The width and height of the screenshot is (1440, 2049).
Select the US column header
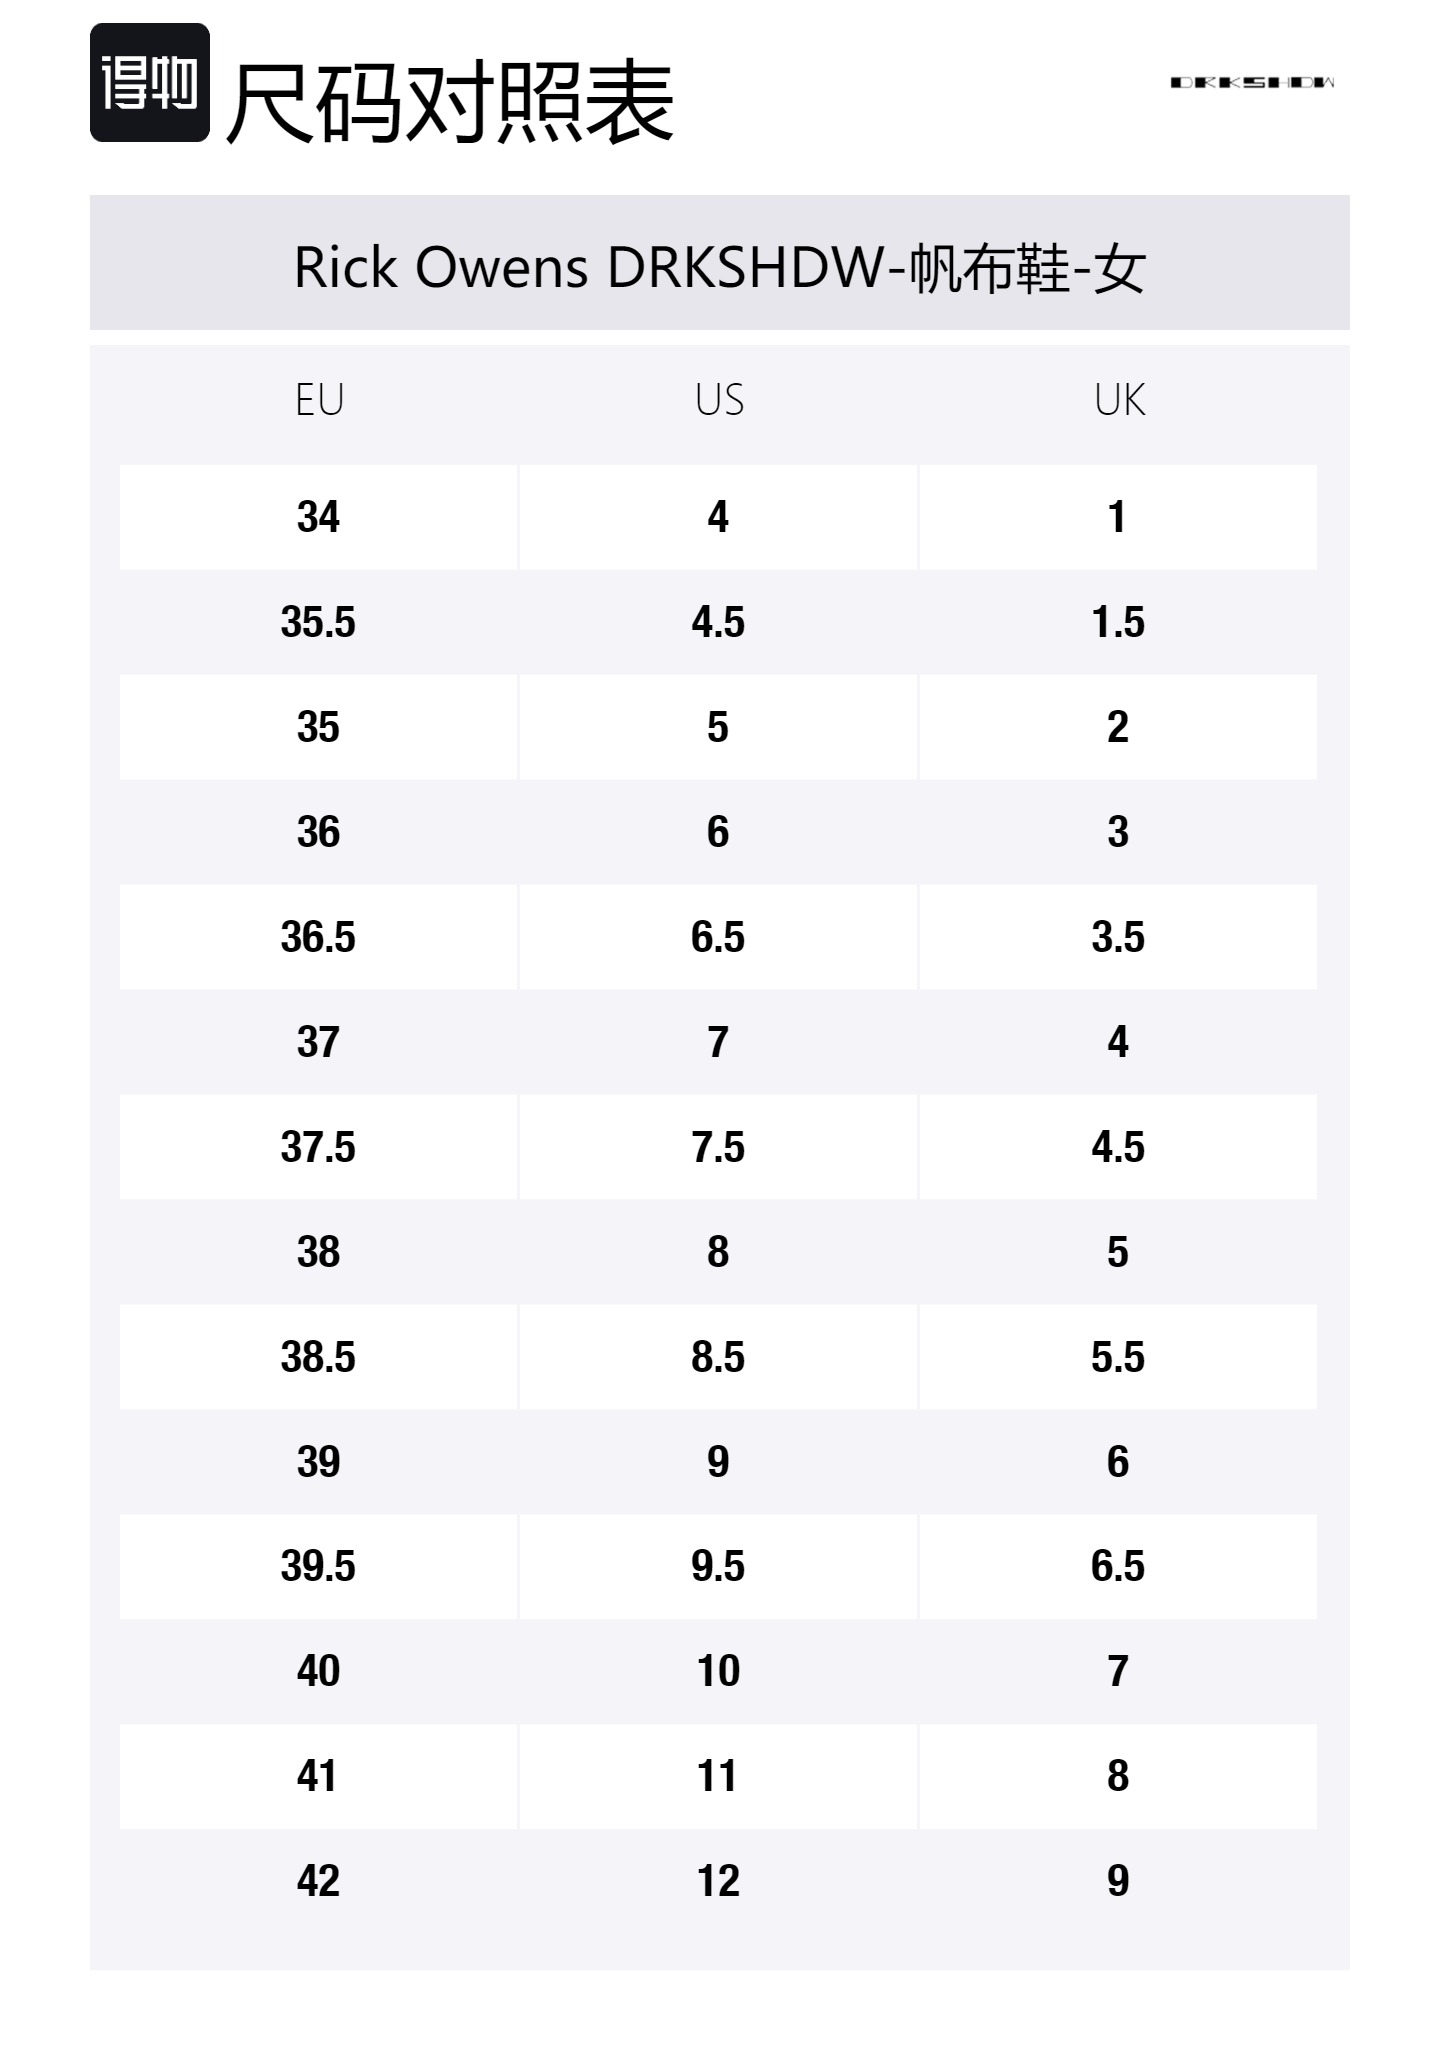coord(719,400)
